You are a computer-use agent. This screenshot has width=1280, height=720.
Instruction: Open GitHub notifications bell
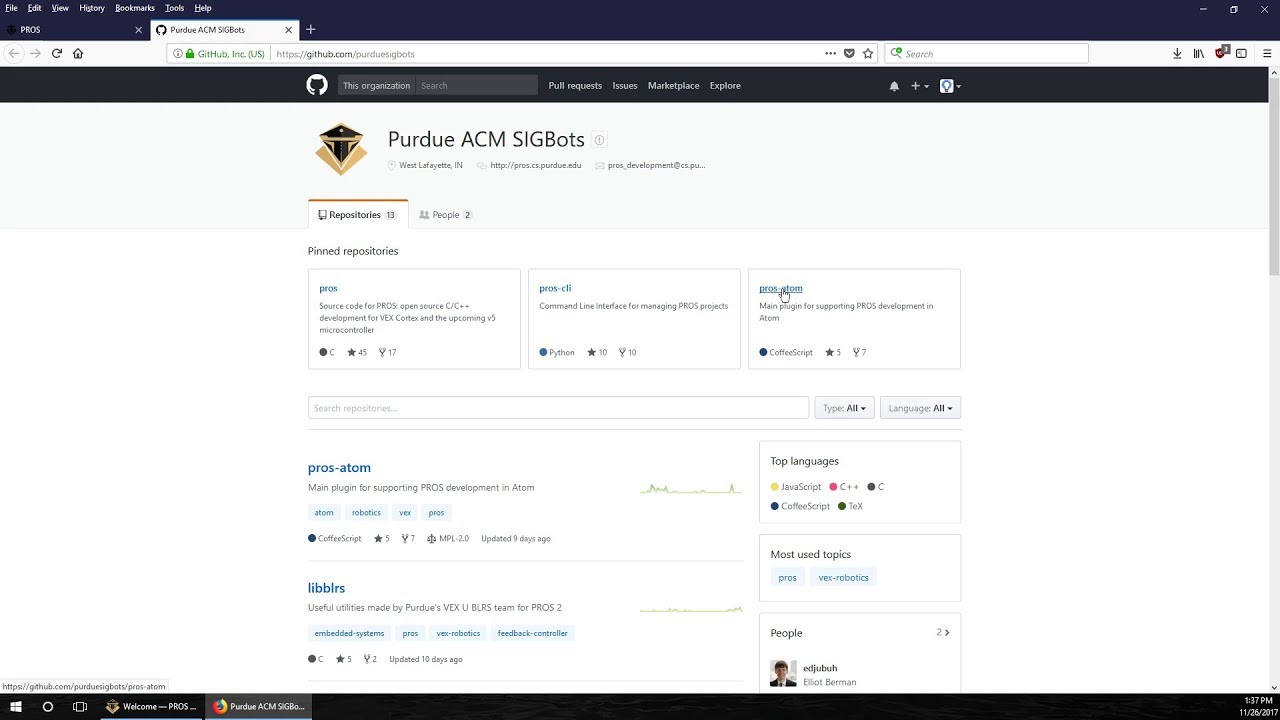click(894, 86)
